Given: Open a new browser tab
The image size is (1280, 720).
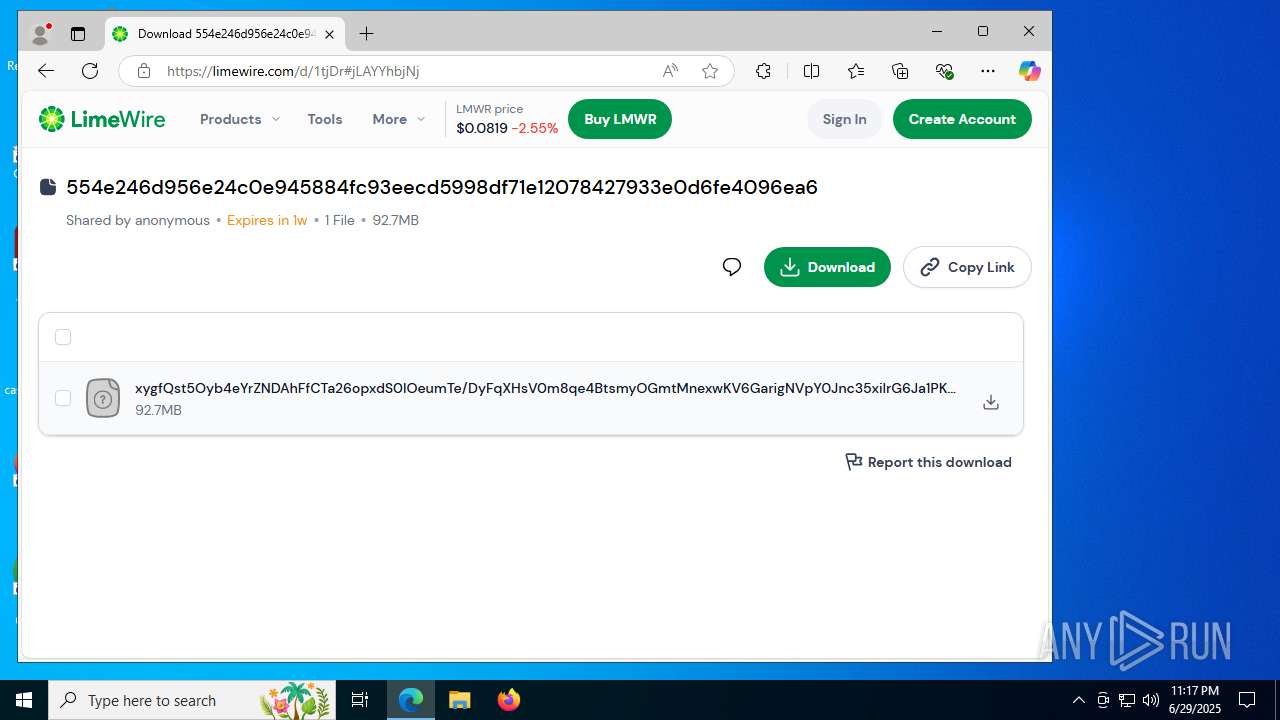Looking at the screenshot, I should click(x=367, y=34).
